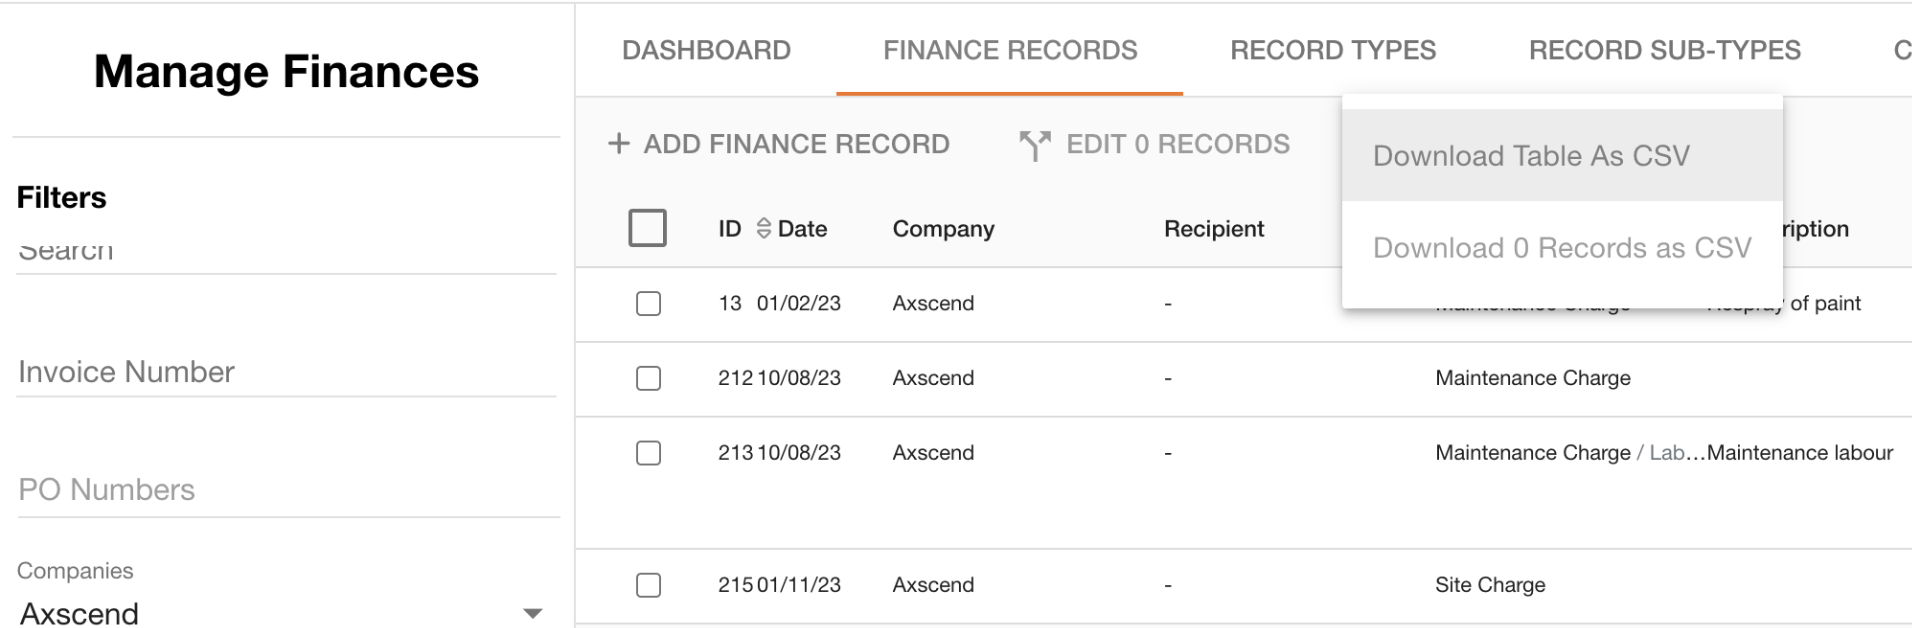The width and height of the screenshot is (1912, 628).
Task: Go to the Record Sub-Types tab
Action: tap(1664, 50)
